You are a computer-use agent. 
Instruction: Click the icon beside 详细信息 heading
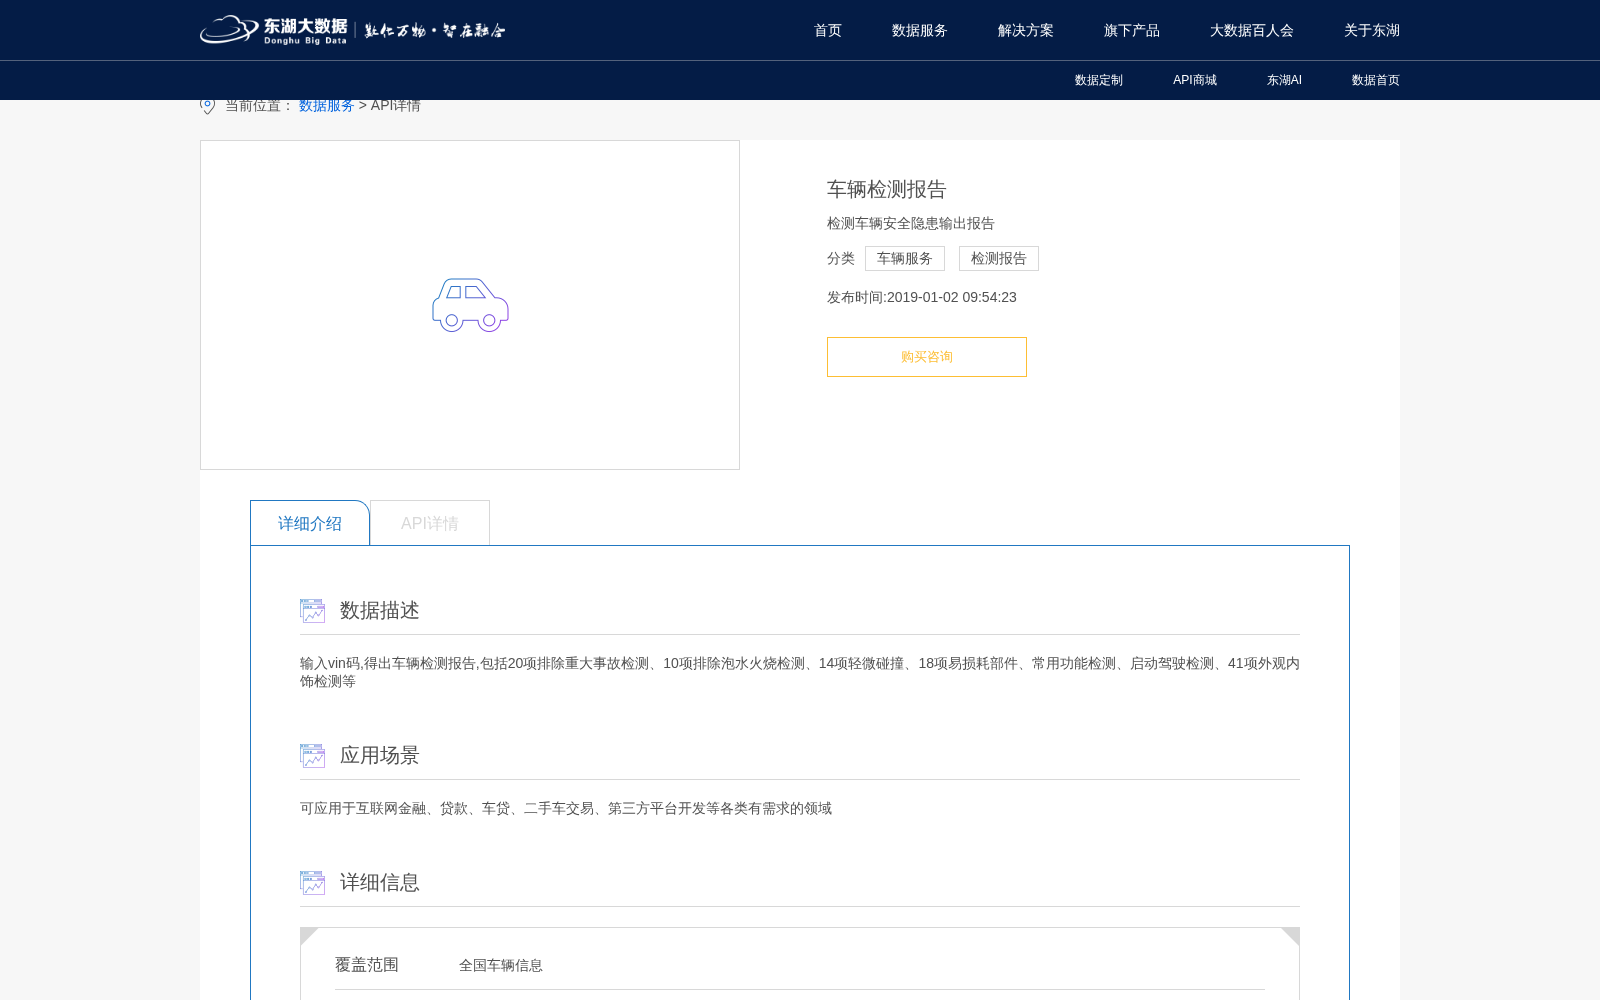pos(312,883)
